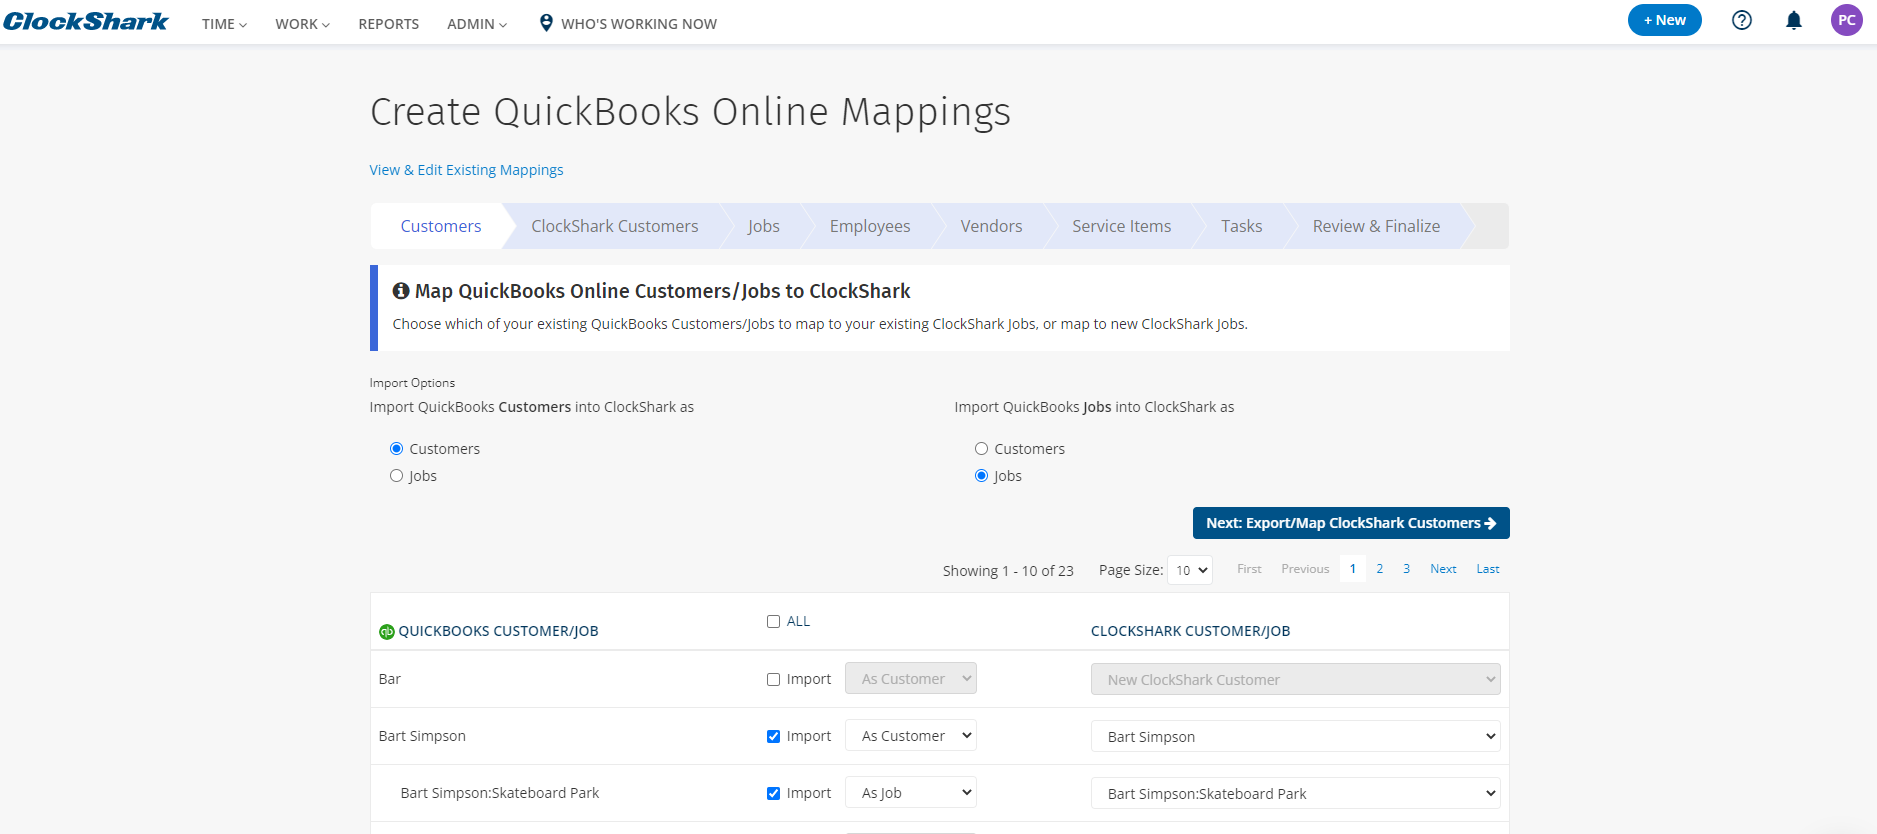This screenshot has height=834, width=1877.
Task: Check Import for the Bar row
Action: click(773, 680)
